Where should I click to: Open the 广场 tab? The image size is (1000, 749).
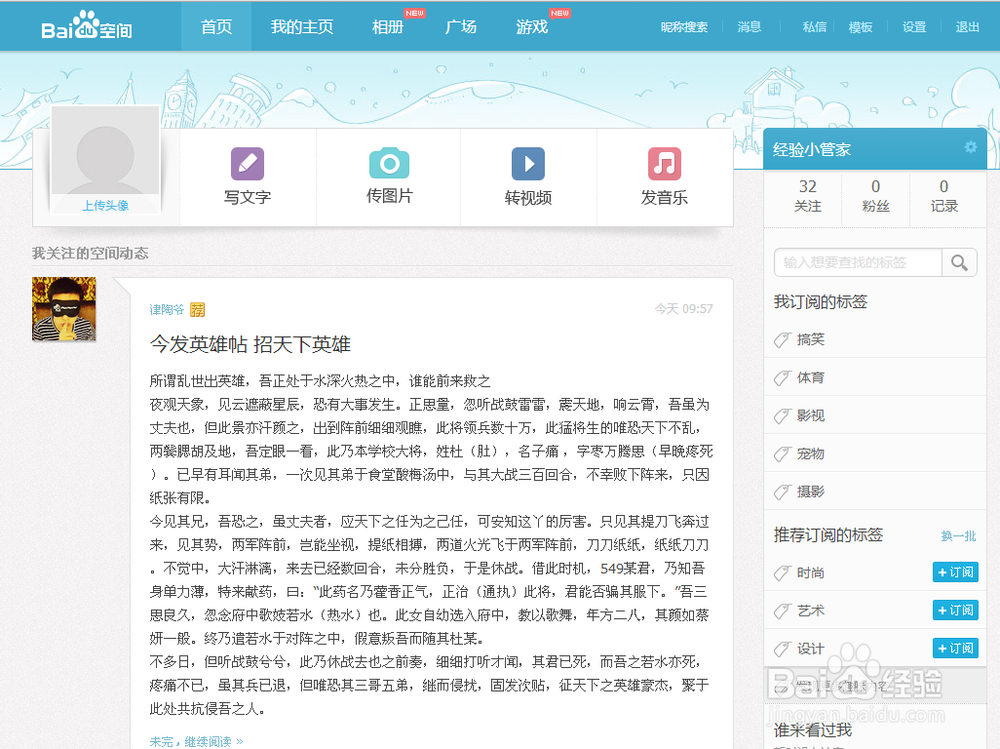coord(461,26)
